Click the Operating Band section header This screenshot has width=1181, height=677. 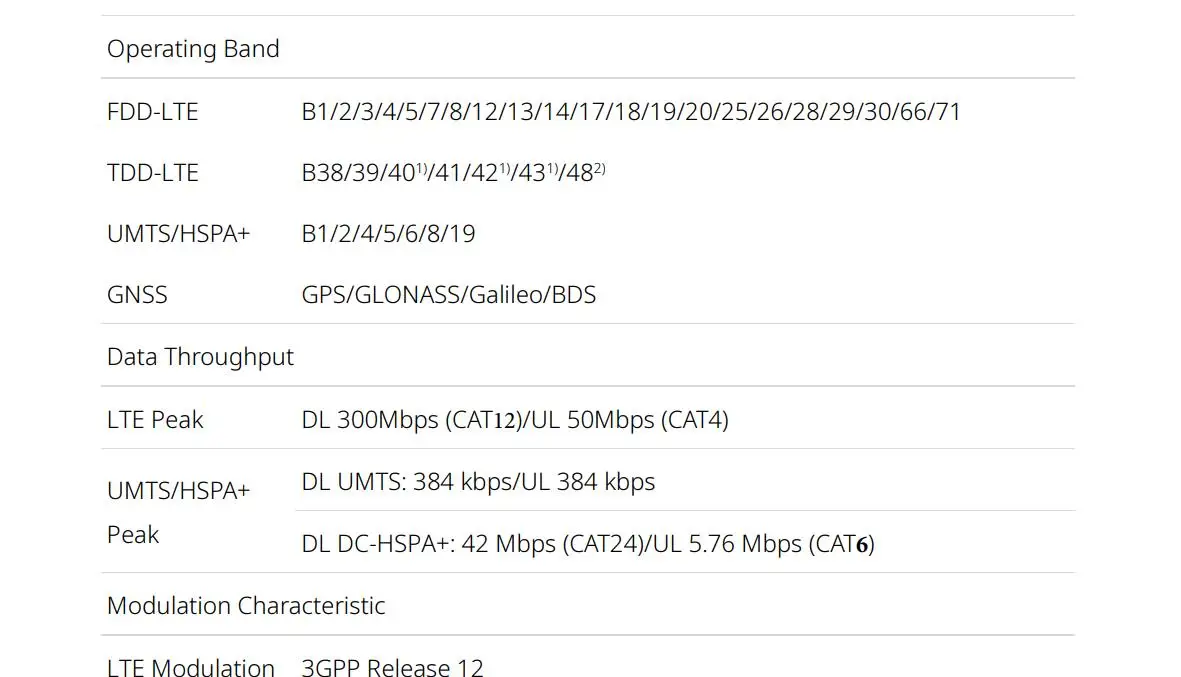click(193, 49)
